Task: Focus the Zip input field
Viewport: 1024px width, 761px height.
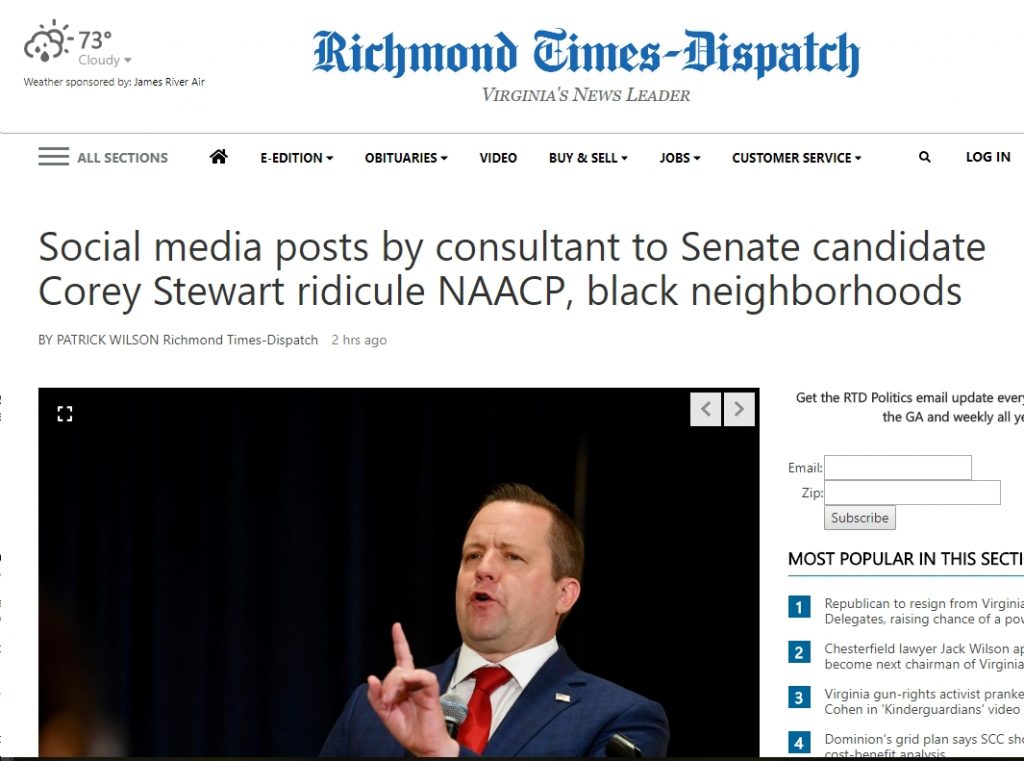Action: click(x=912, y=493)
